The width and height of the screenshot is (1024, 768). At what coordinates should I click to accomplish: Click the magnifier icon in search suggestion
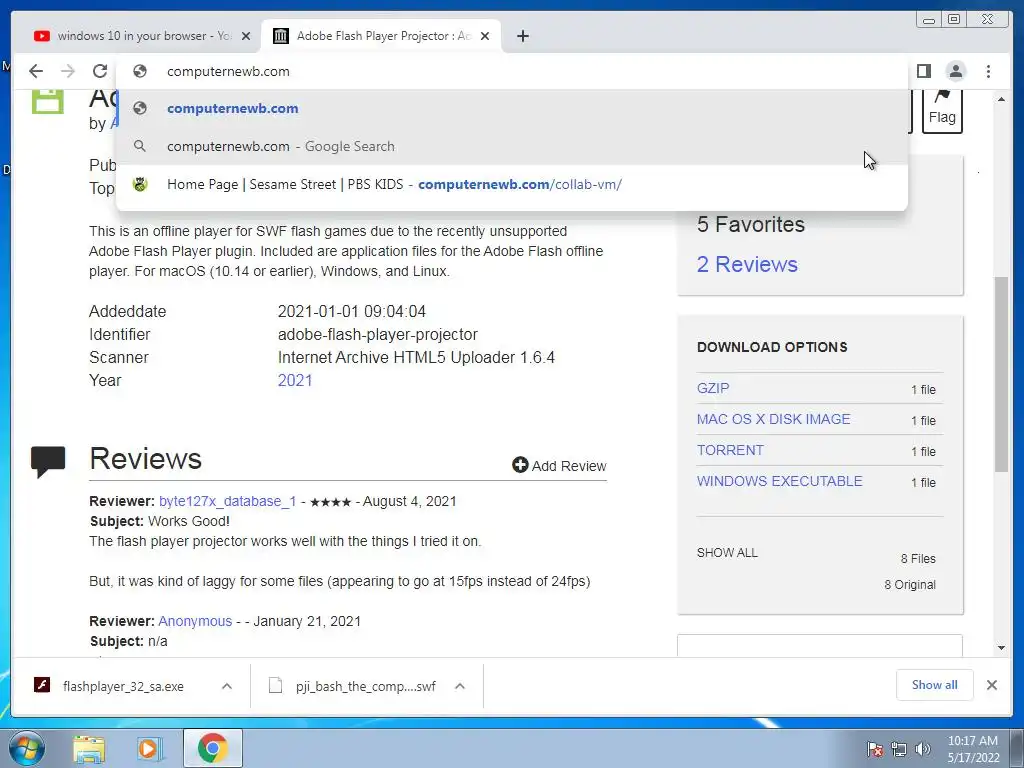tap(139, 146)
